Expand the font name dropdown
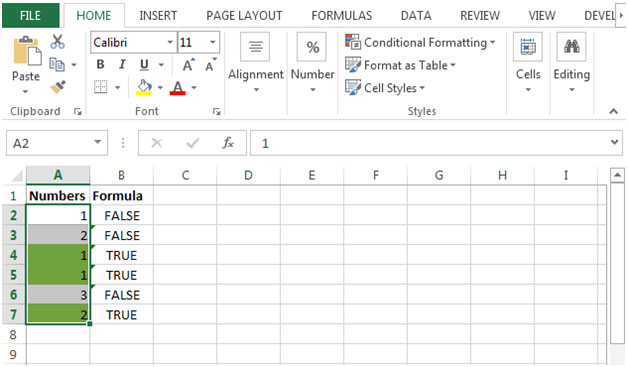The width and height of the screenshot is (628, 367). [x=170, y=42]
